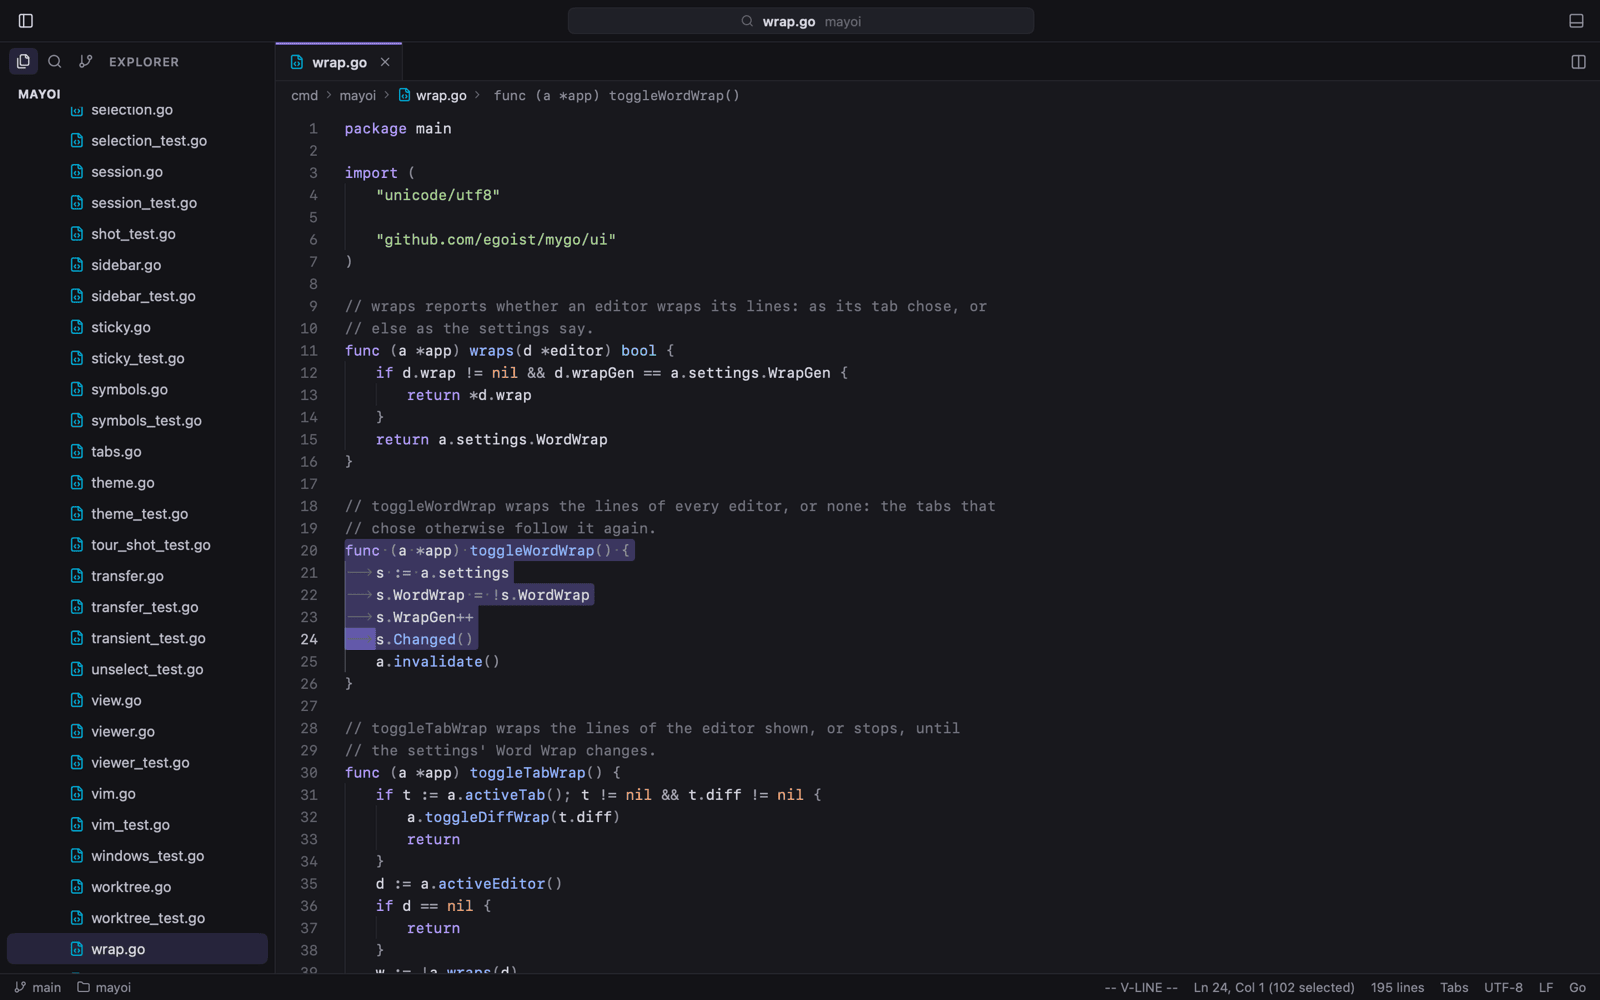The height and width of the screenshot is (1000, 1600).
Task: Open selection_test.go in explorer
Action: point(137,141)
